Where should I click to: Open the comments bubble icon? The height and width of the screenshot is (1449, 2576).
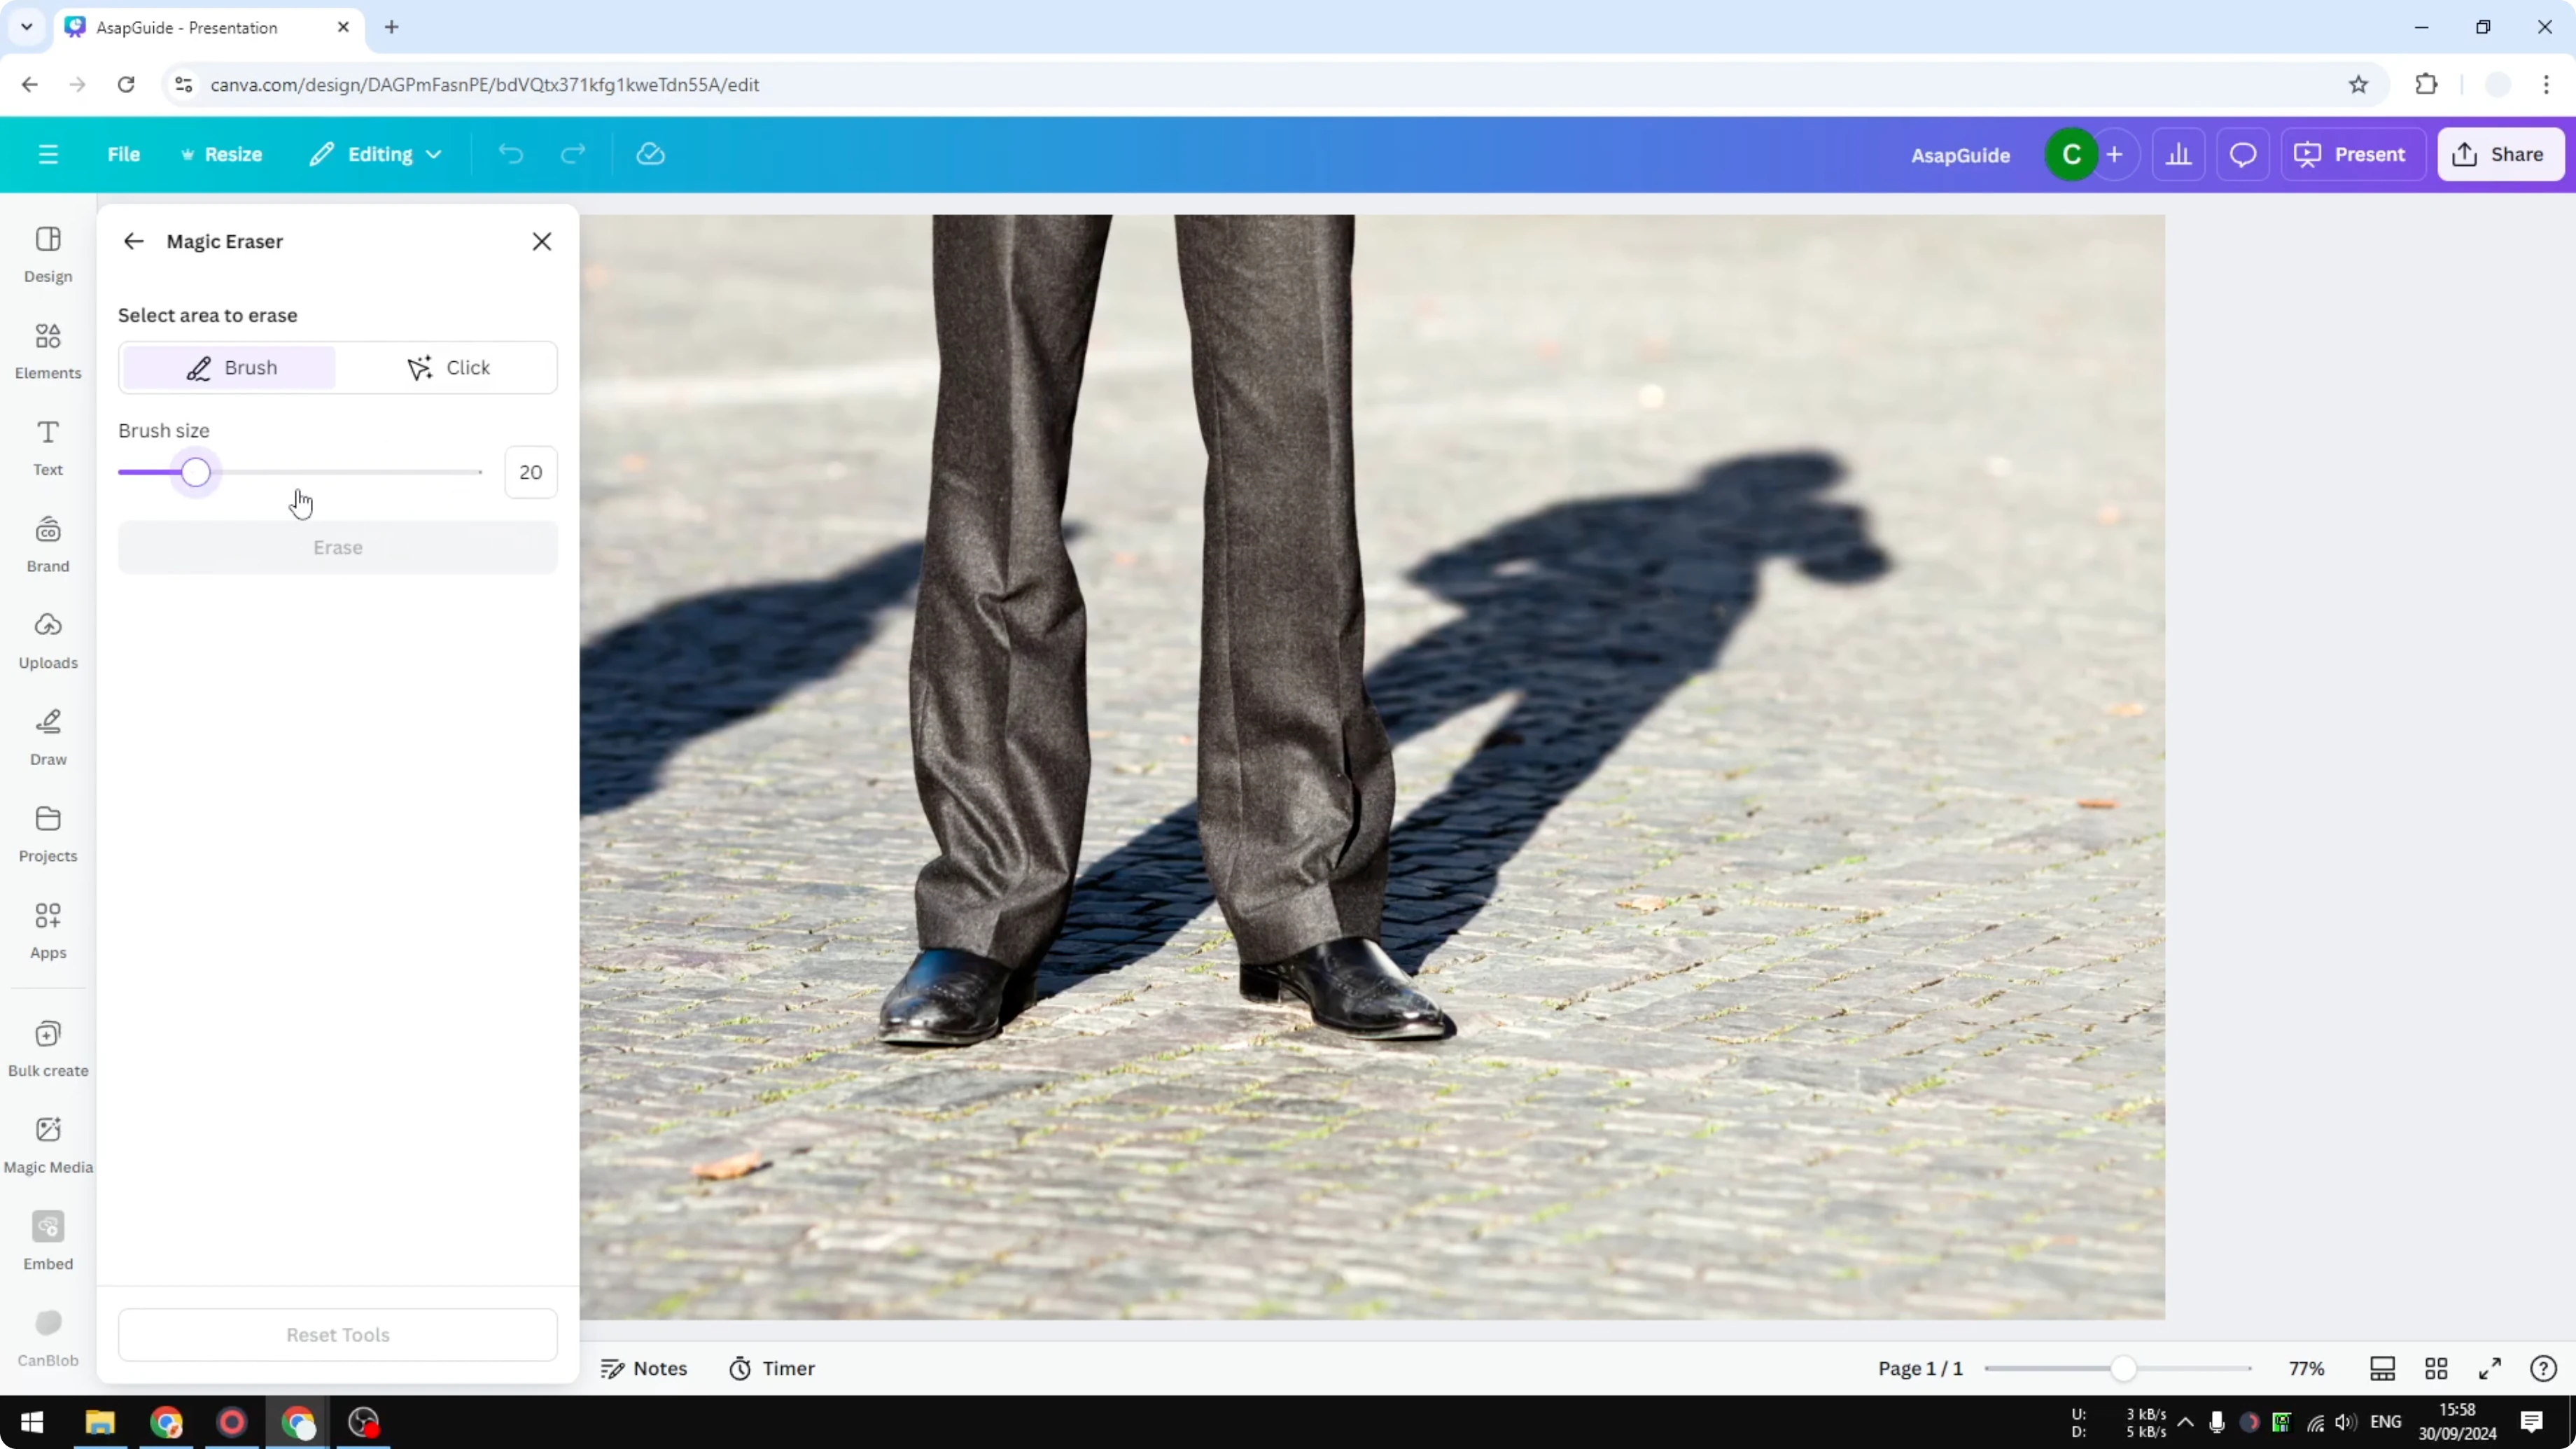(2243, 154)
